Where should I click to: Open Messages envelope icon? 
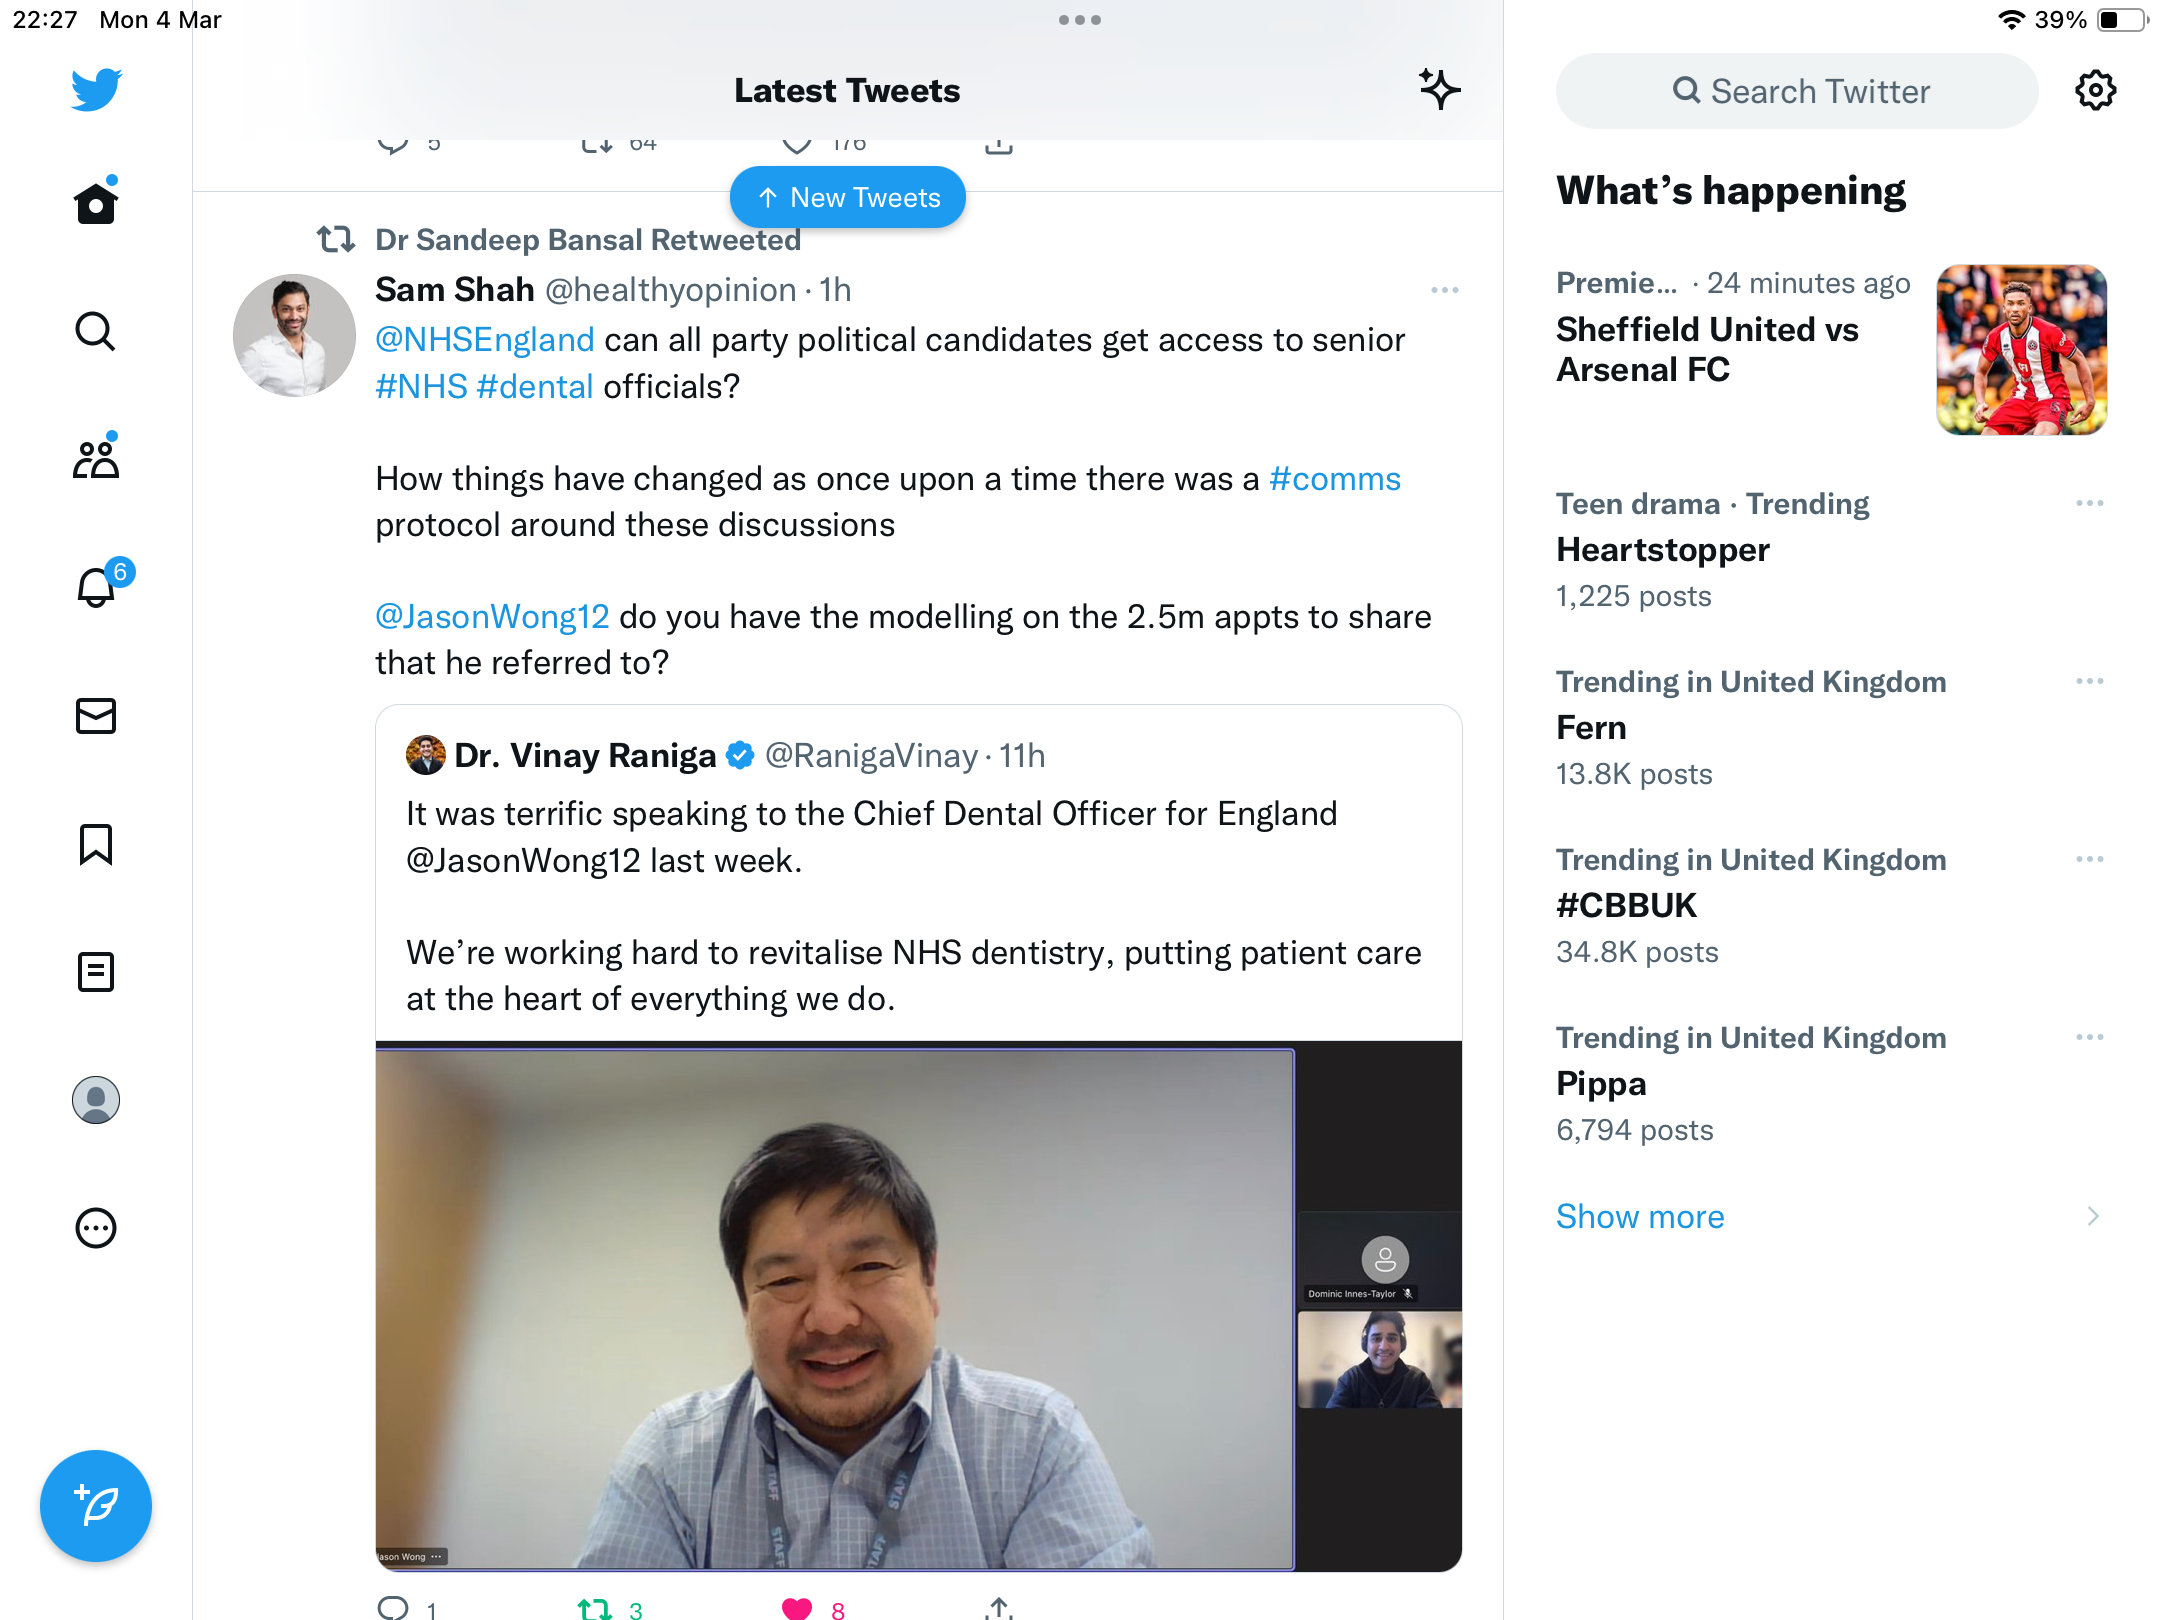96,716
